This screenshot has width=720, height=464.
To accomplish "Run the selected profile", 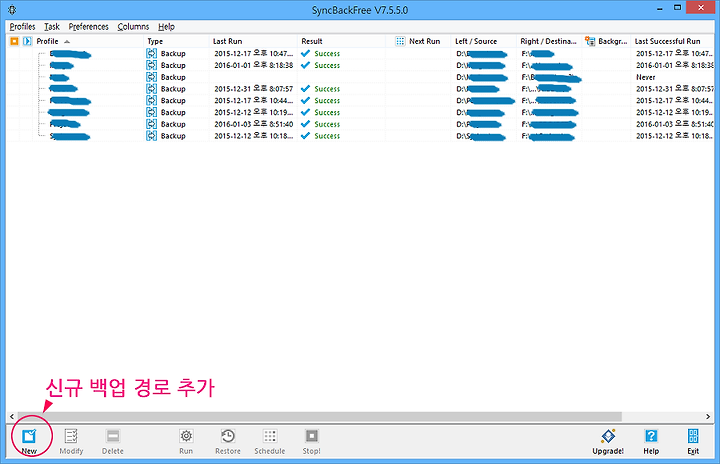I will point(186,441).
